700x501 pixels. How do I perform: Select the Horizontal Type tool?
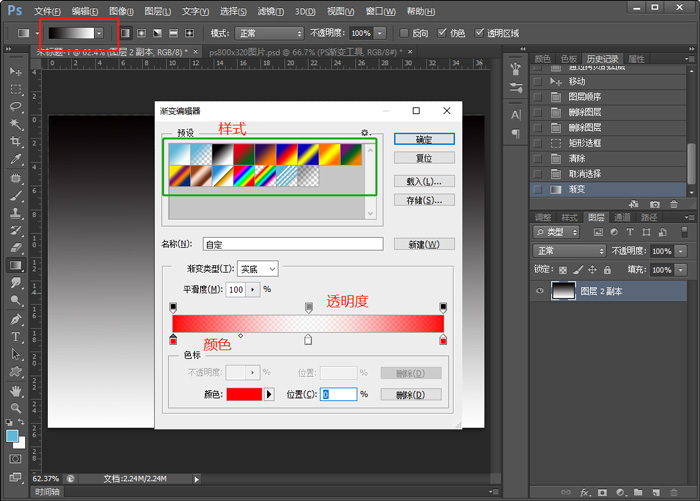(x=16, y=336)
